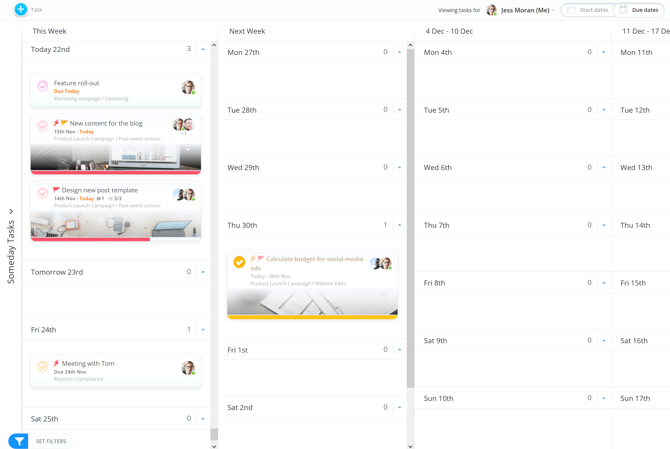Click orange flag on New content for the blog
Image resolution: width=670 pixels, height=449 pixels.
pos(64,123)
